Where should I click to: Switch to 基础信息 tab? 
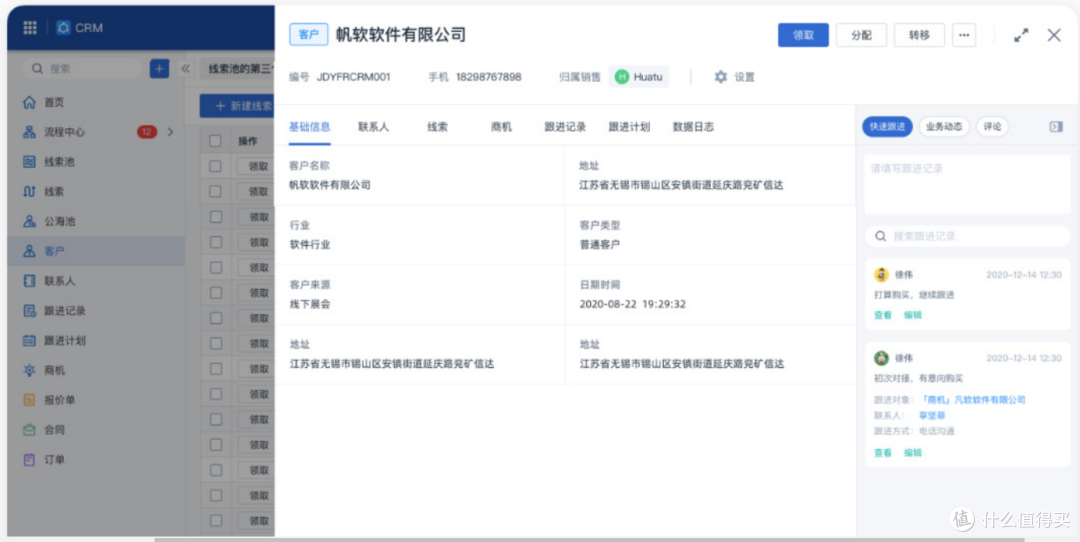click(x=309, y=127)
